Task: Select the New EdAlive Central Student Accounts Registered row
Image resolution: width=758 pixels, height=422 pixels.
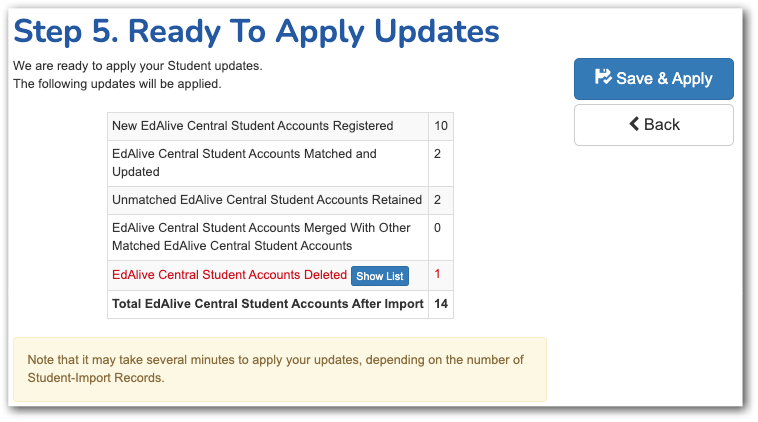Action: pos(280,126)
